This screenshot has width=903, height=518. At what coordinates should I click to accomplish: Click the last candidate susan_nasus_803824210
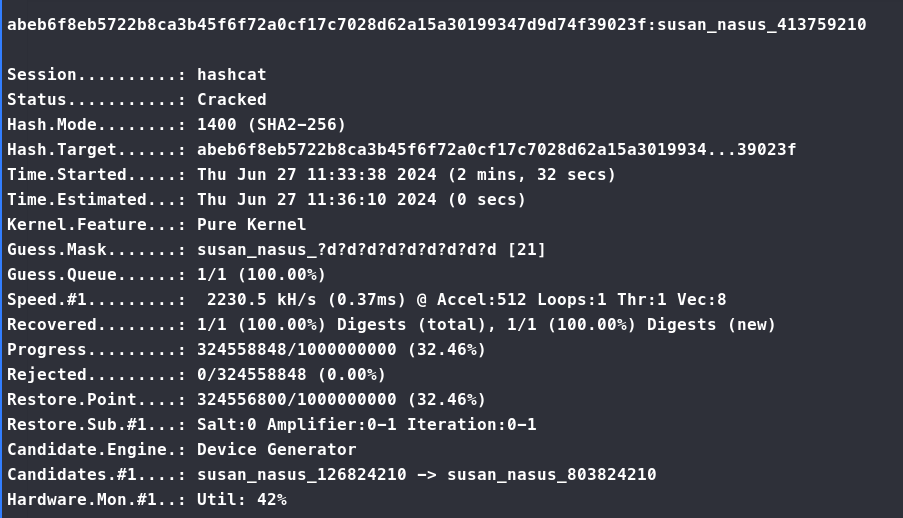point(551,475)
